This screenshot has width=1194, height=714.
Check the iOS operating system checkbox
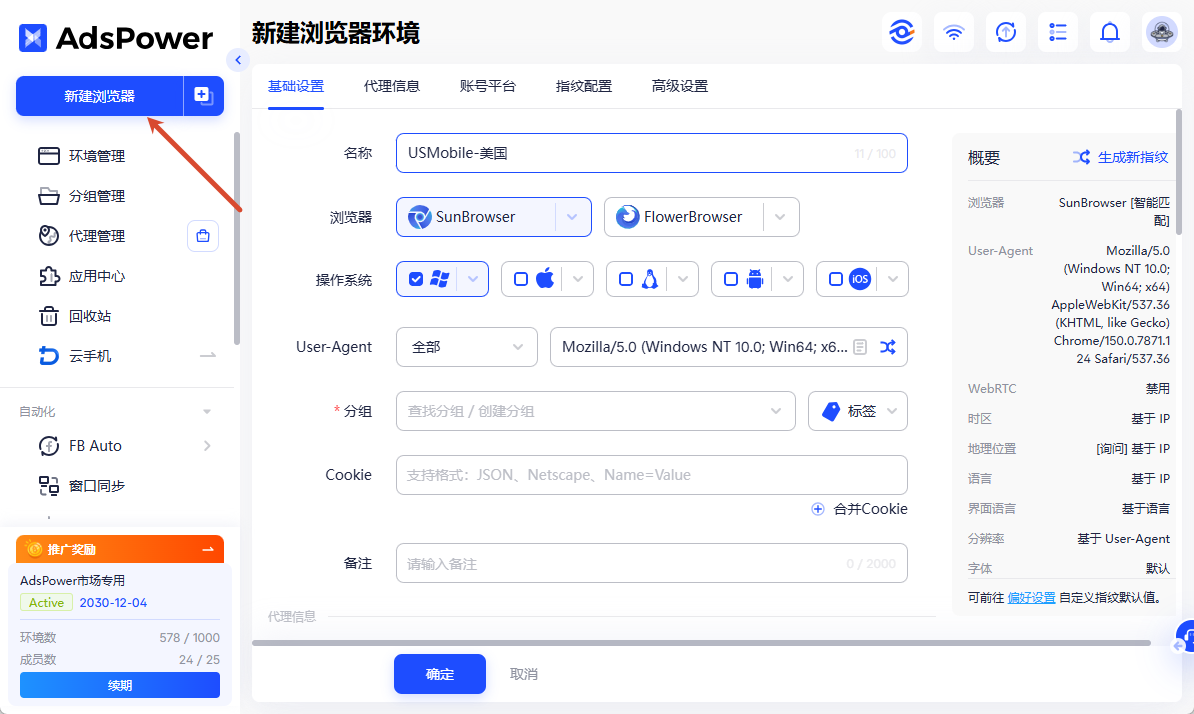[x=836, y=279]
